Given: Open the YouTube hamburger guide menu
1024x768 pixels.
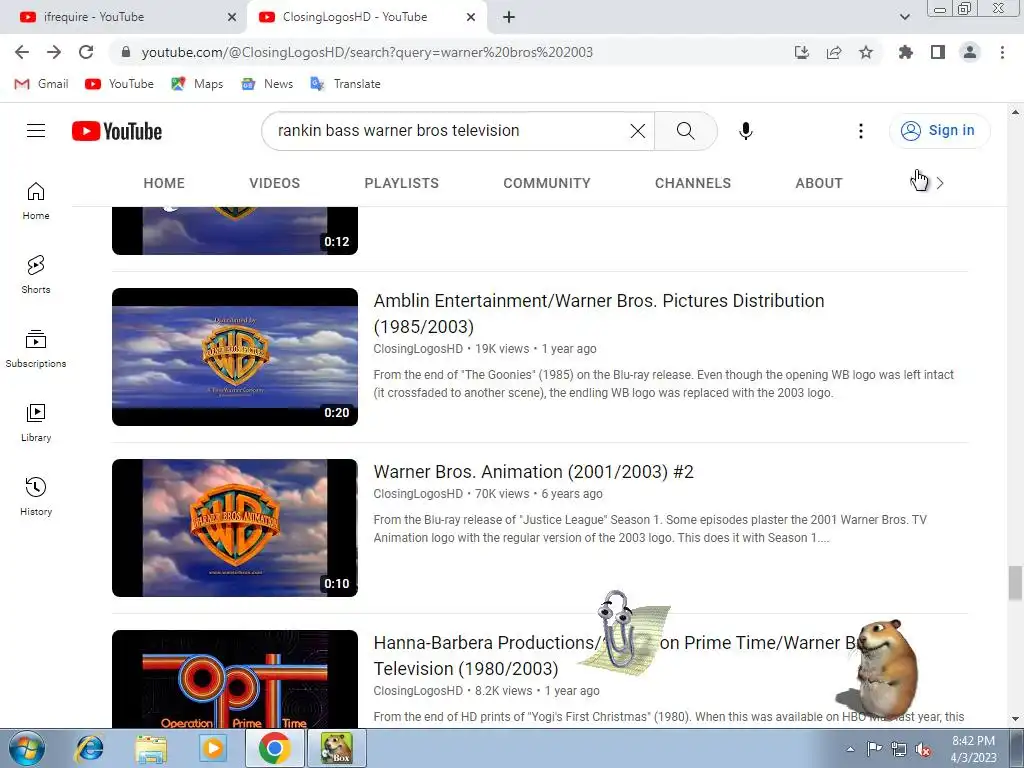Looking at the screenshot, I should (x=36, y=131).
